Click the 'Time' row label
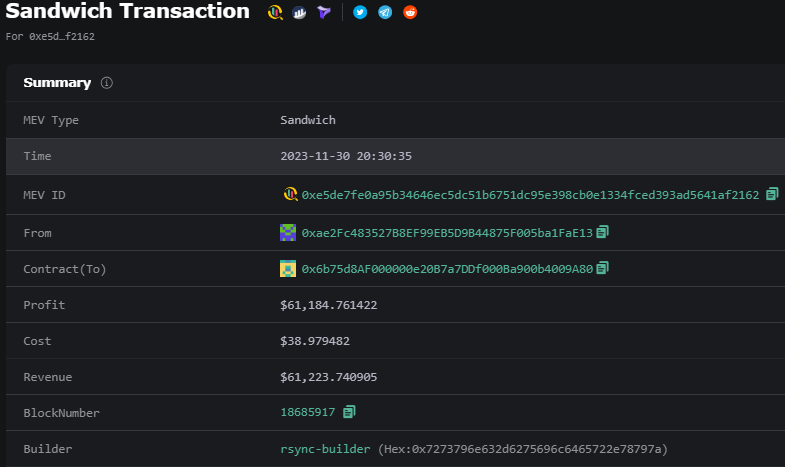This screenshot has height=467, width=785. (x=37, y=156)
